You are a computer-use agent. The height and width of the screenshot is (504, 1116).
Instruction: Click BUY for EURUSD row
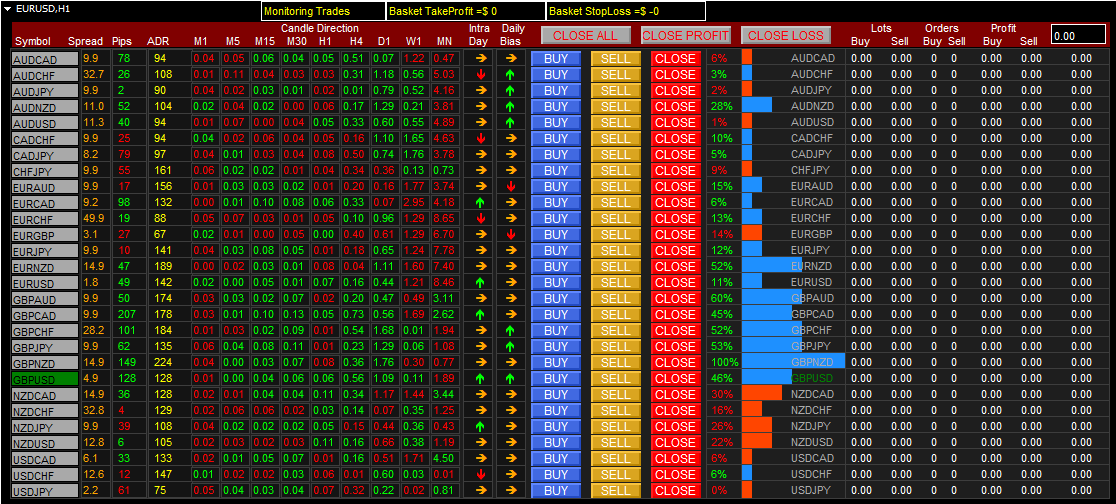click(556, 283)
